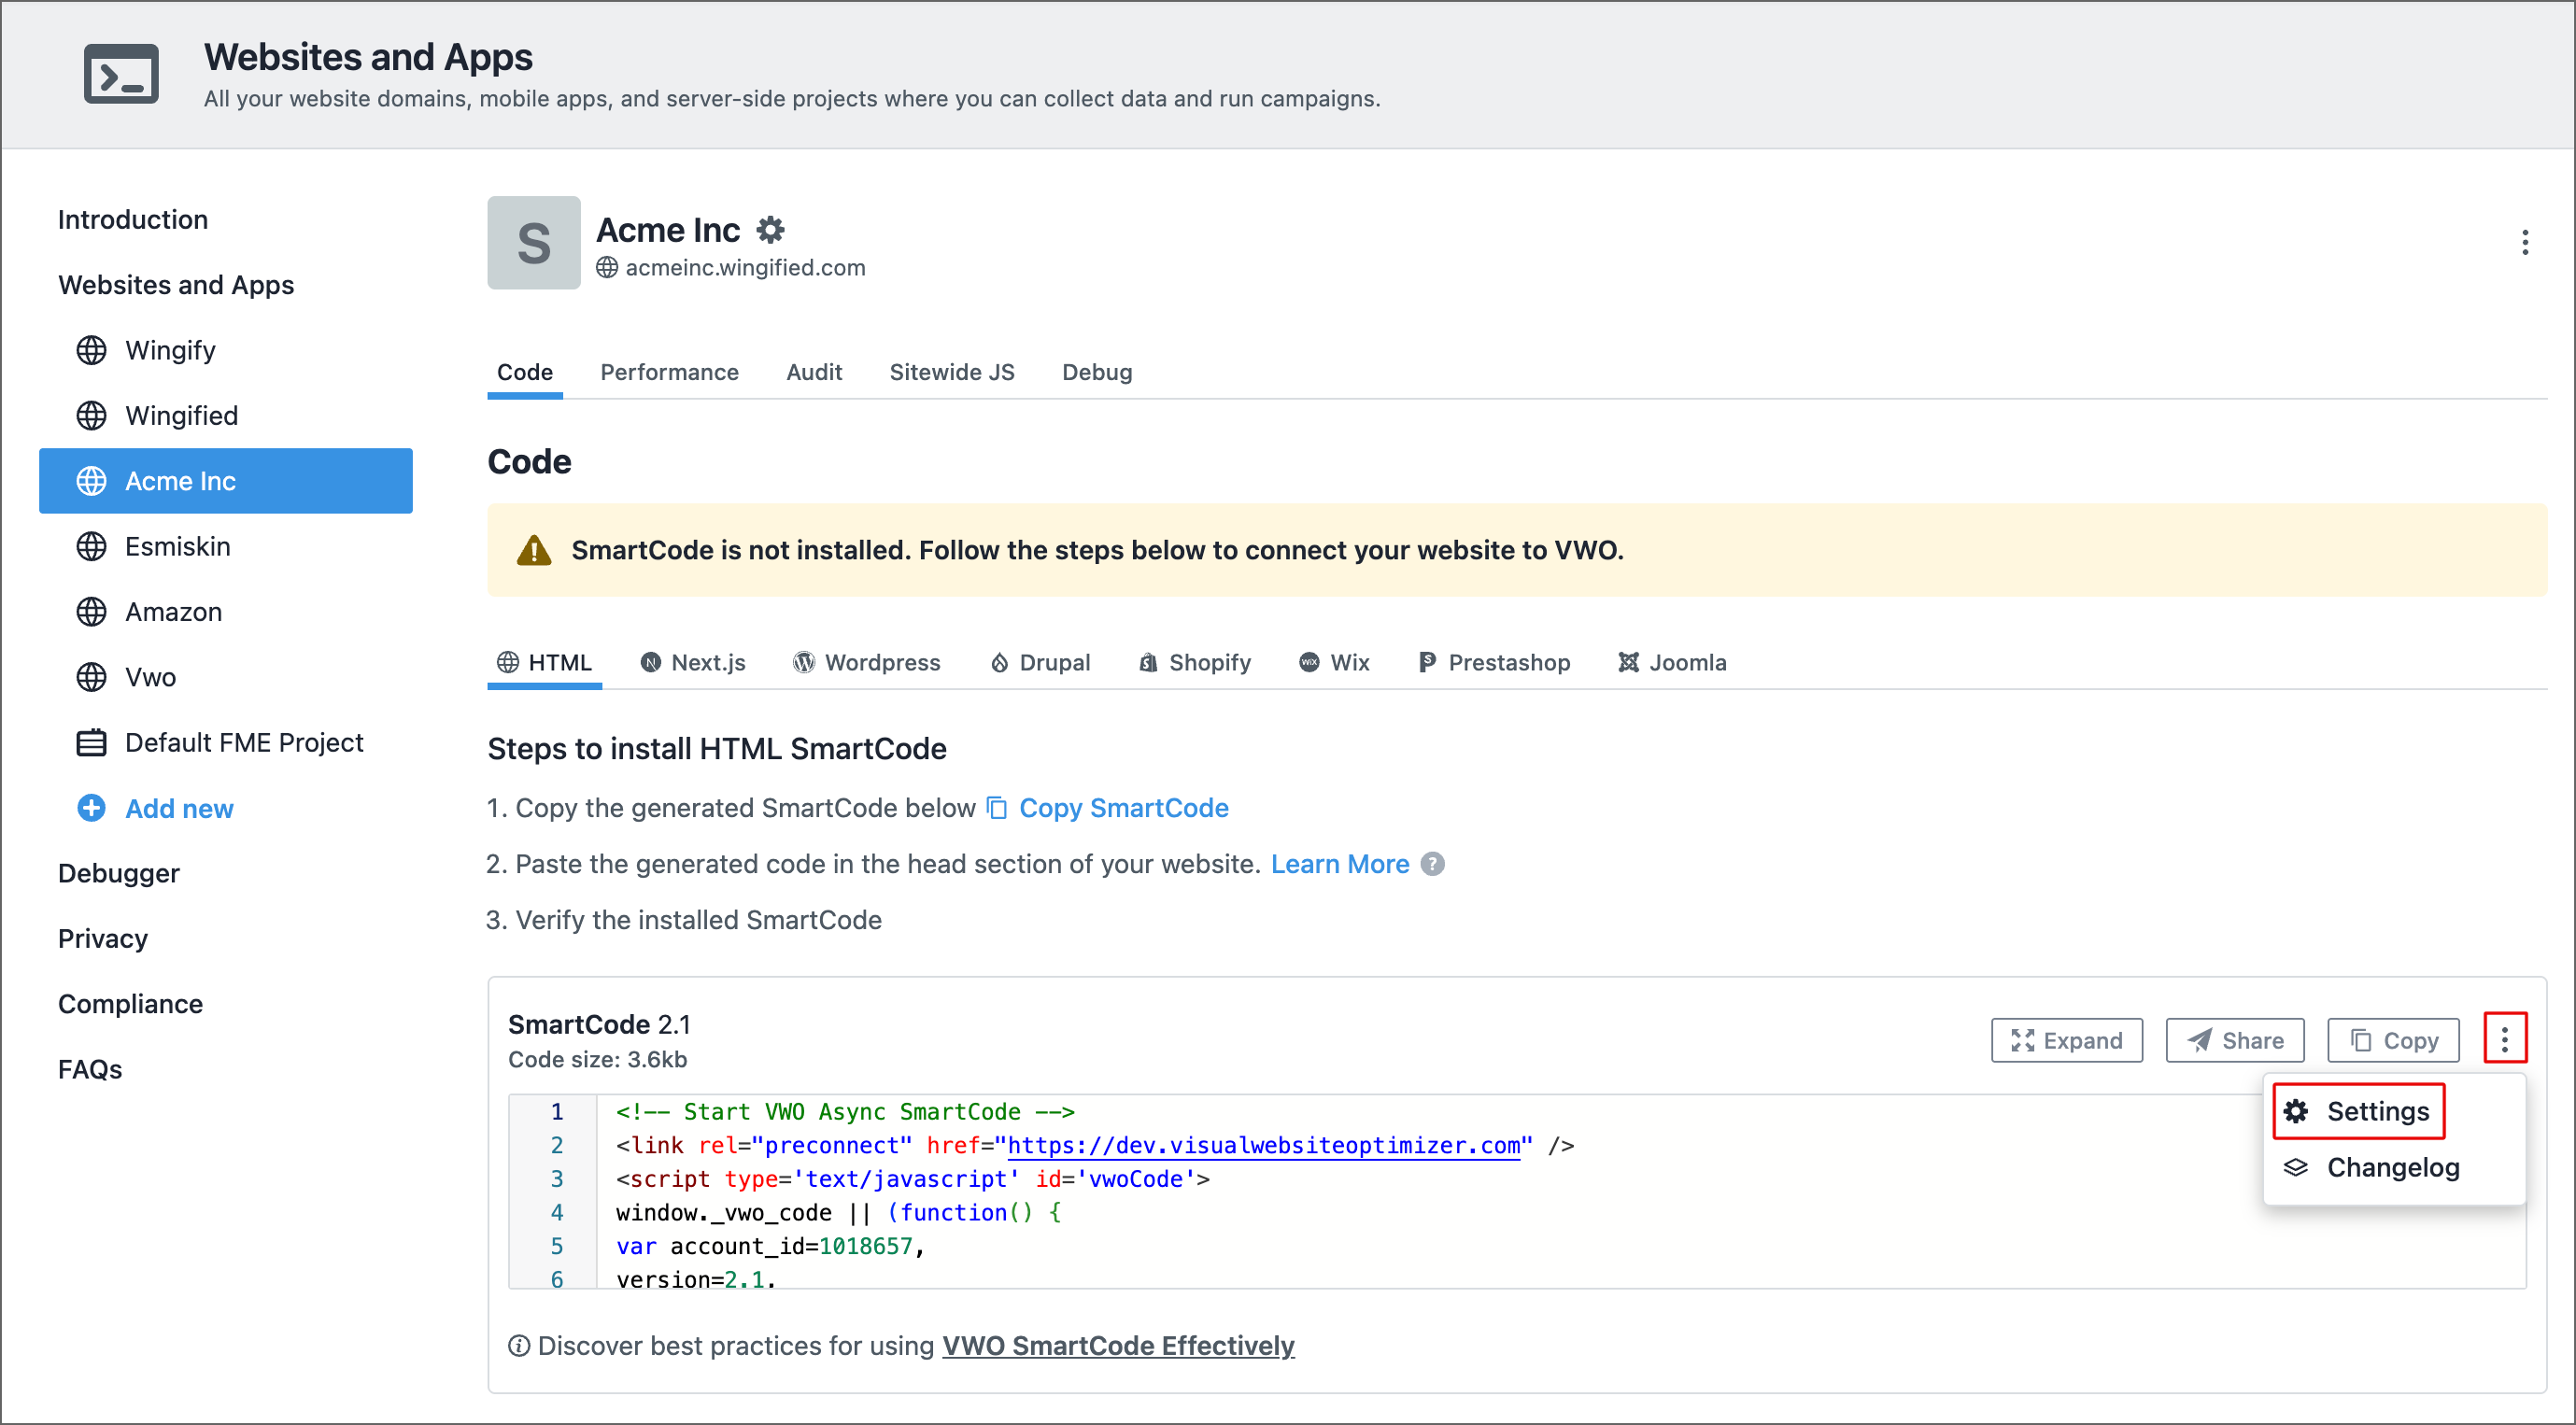2576x1425 pixels.
Task: Click the terminal icon beside Websites and Apps
Action: coord(121,74)
